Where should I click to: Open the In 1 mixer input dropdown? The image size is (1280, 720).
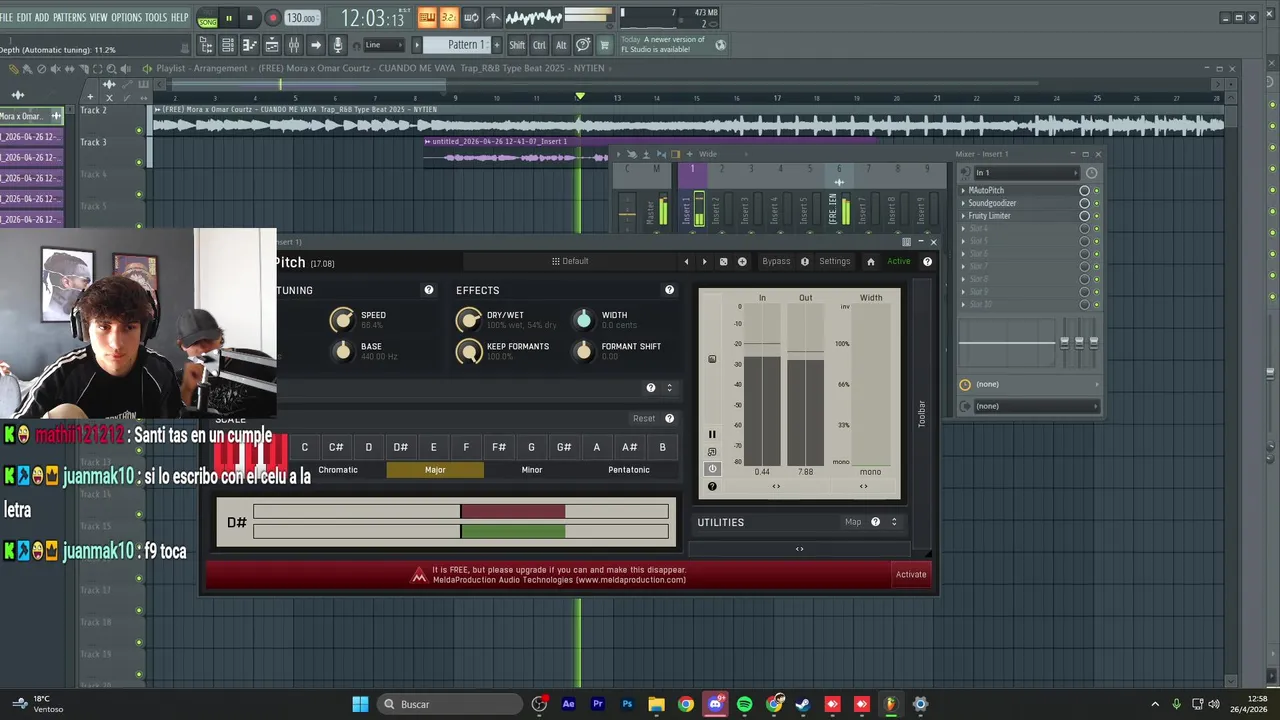pyautogui.click(x=1026, y=173)
